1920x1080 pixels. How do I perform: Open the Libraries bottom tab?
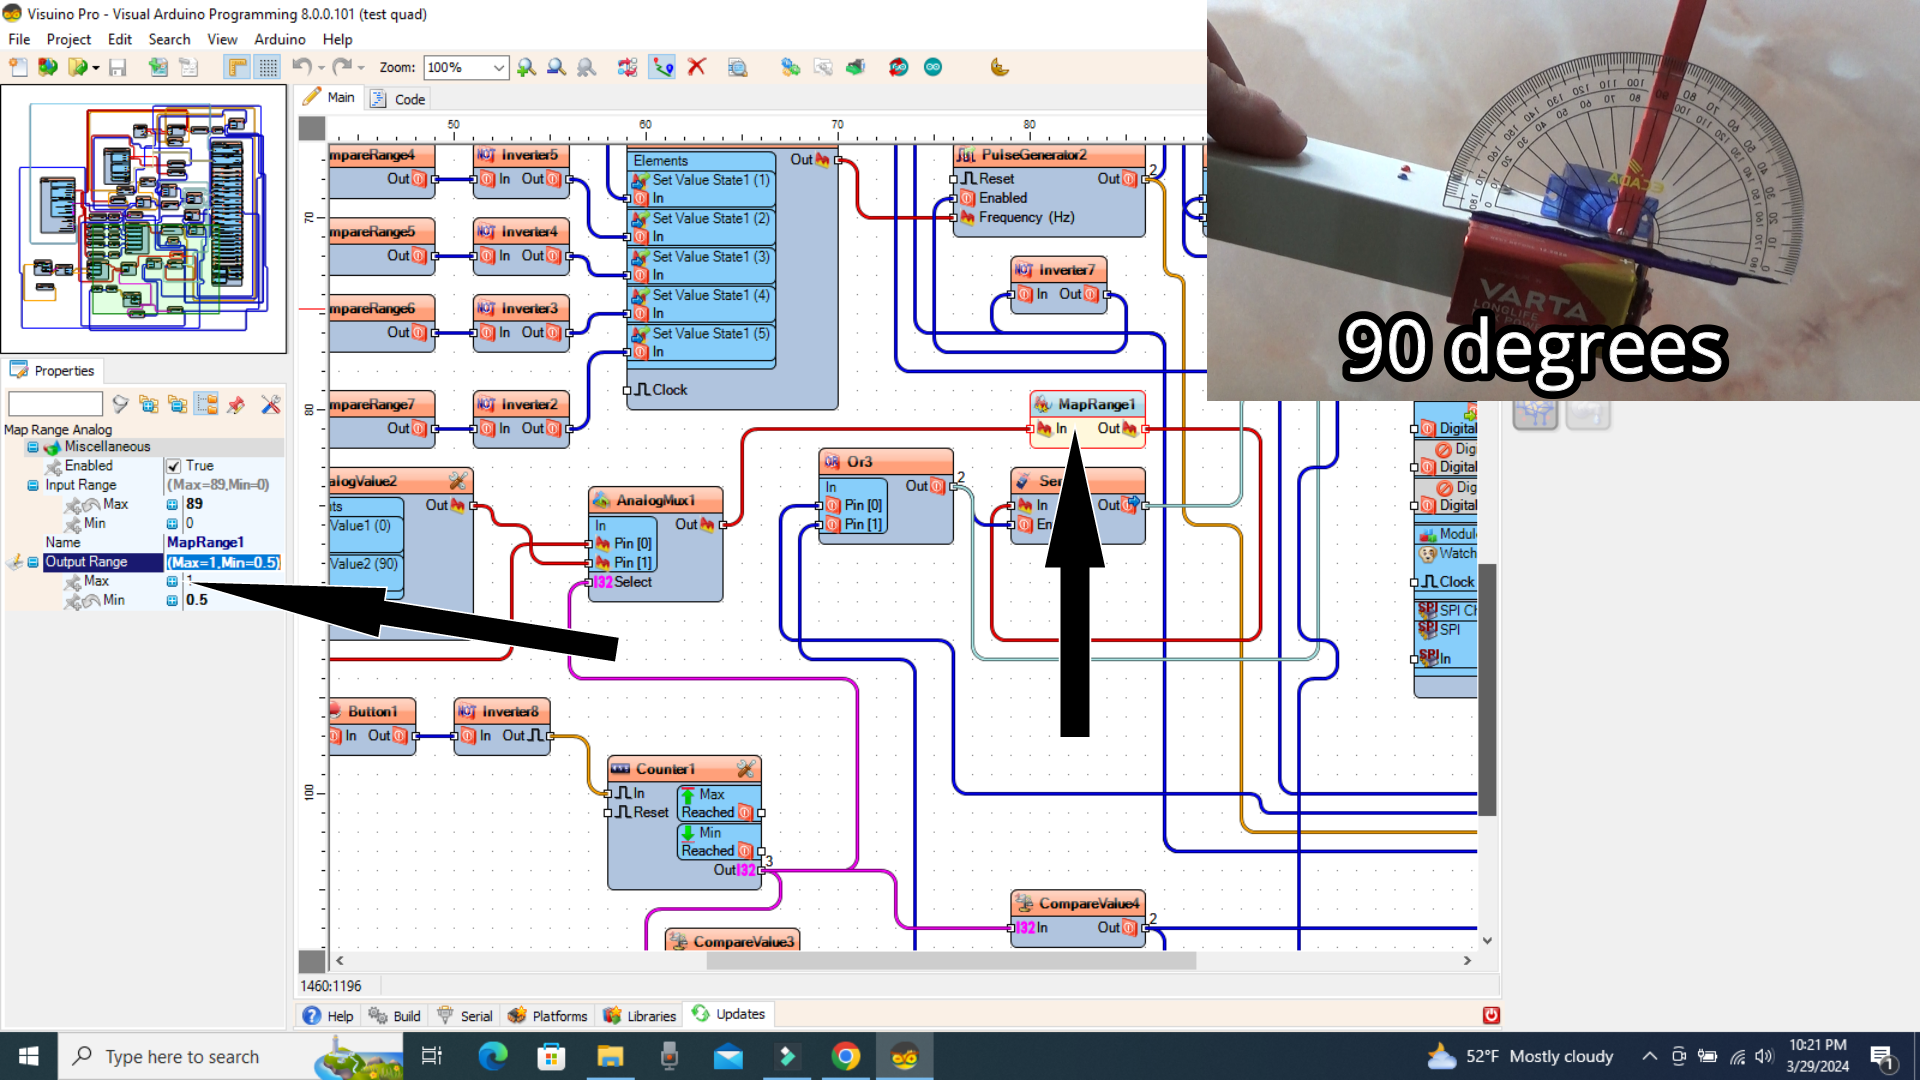point(640,1015)
